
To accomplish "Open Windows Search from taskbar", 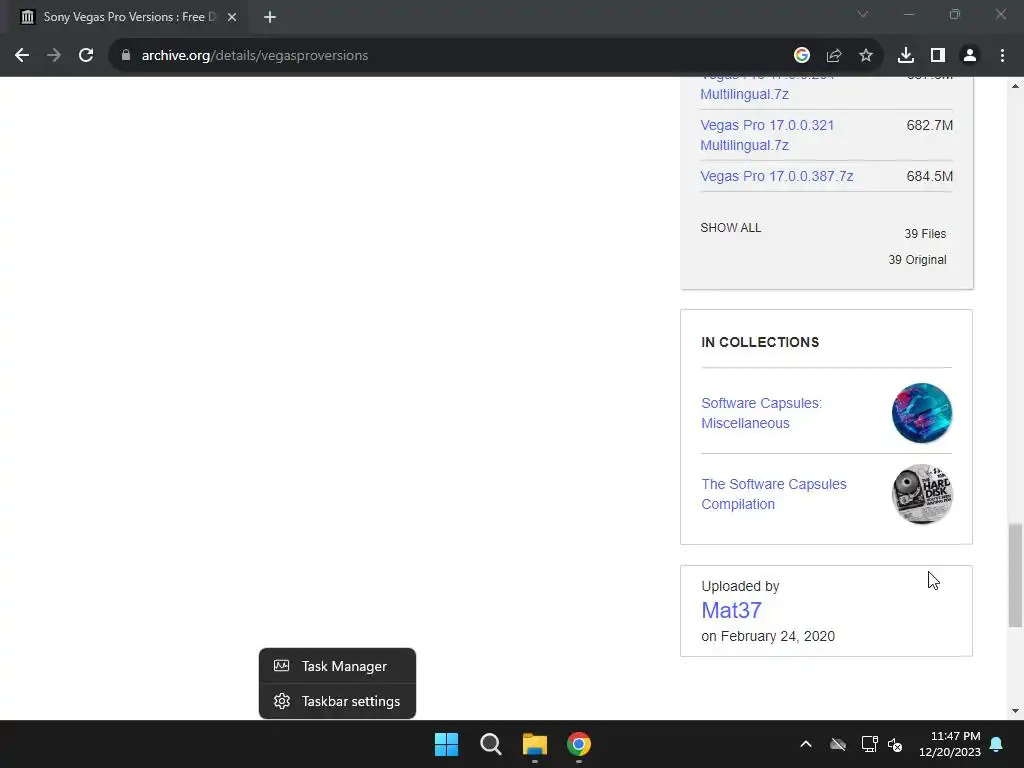I will pos(490,744).
